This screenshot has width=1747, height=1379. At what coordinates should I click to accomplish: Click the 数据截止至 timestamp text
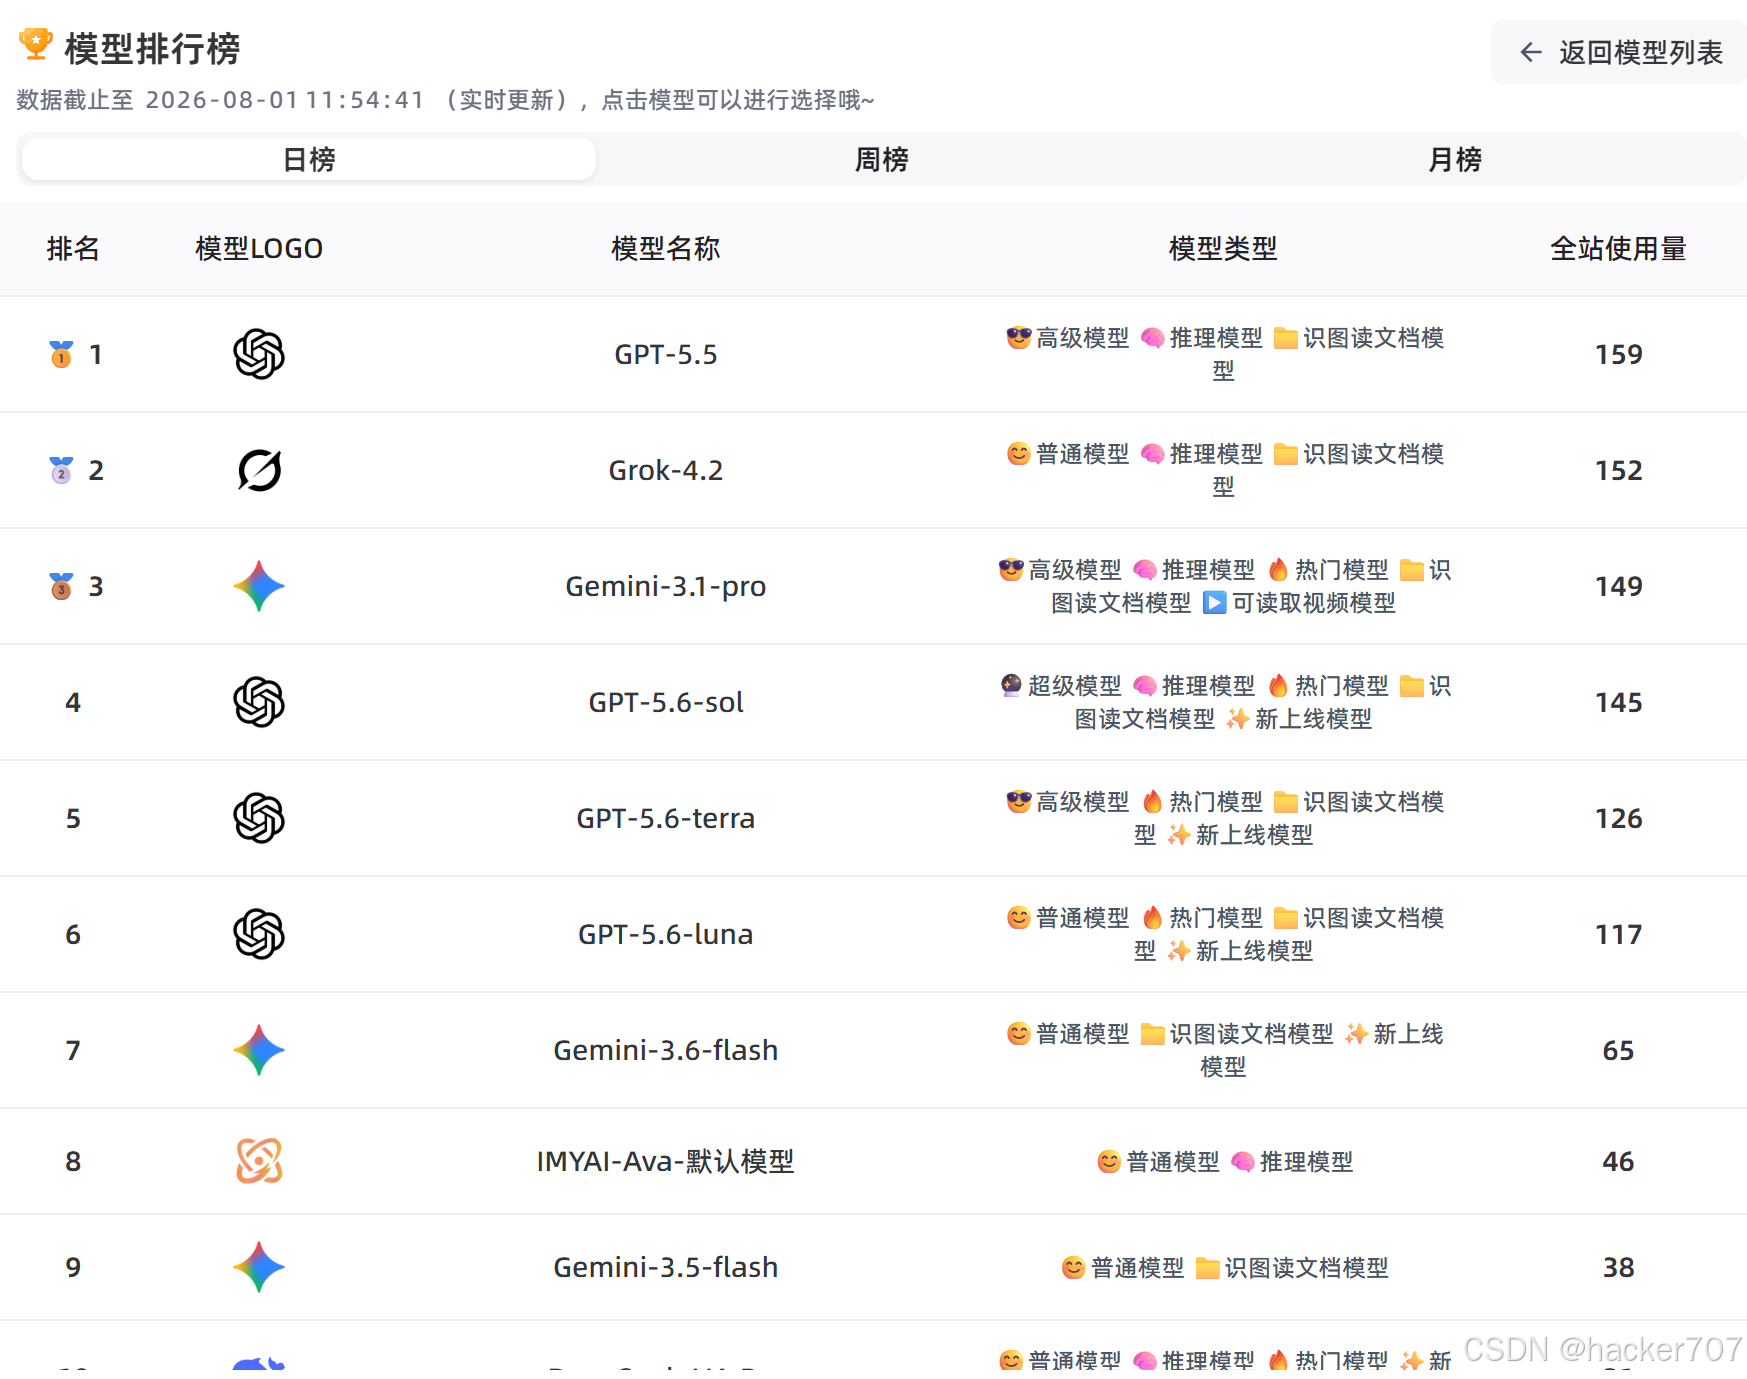point(445,100)
